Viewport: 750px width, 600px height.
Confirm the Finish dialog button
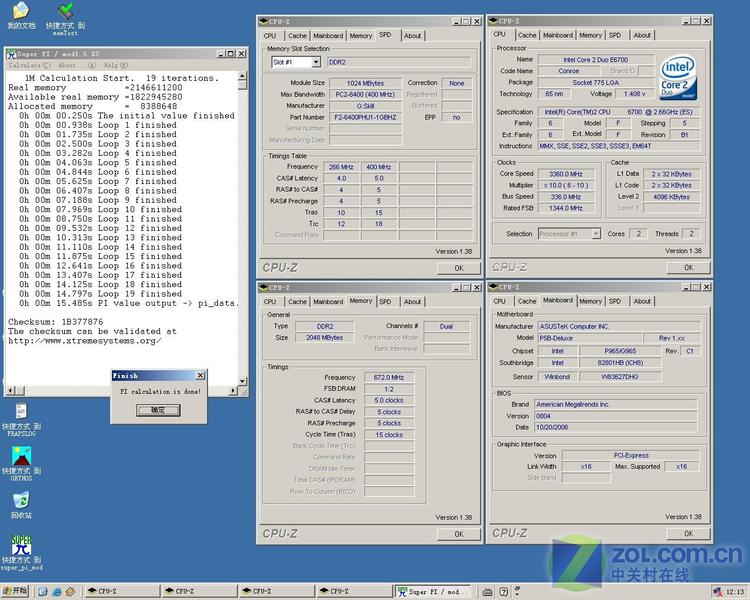[158, 410]
